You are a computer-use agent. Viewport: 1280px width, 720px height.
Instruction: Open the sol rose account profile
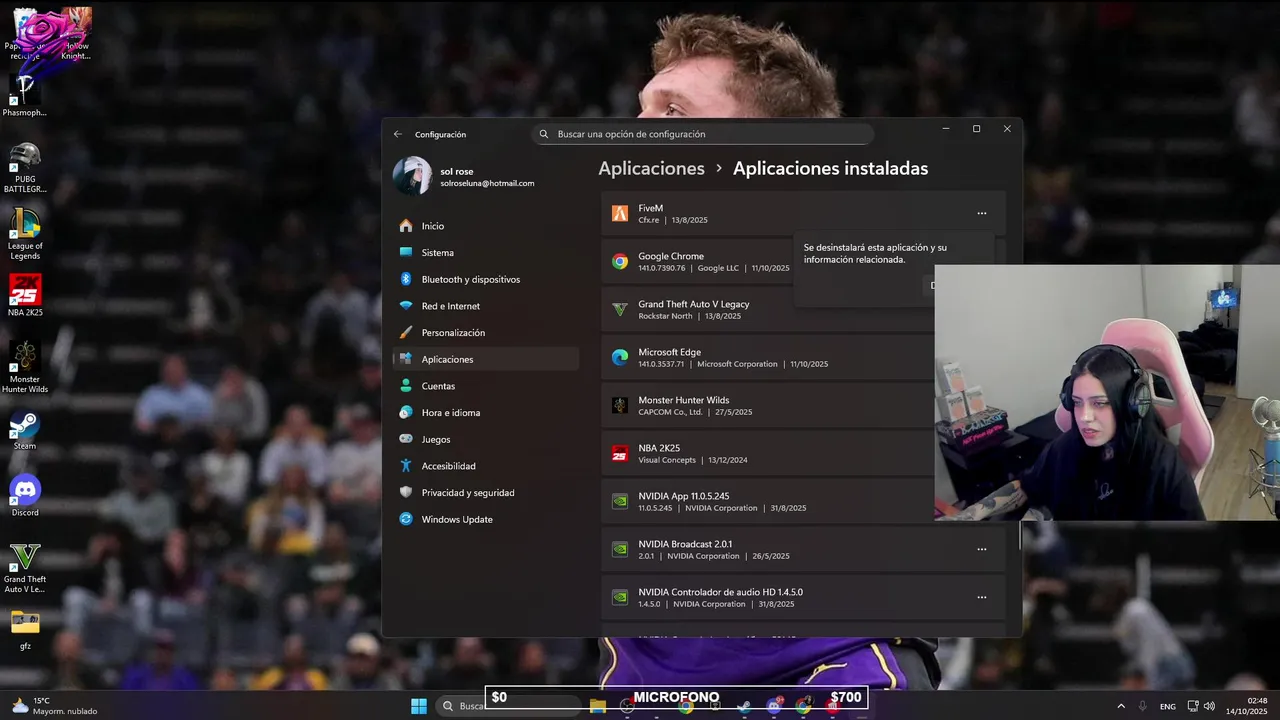(x=465, y=177)
